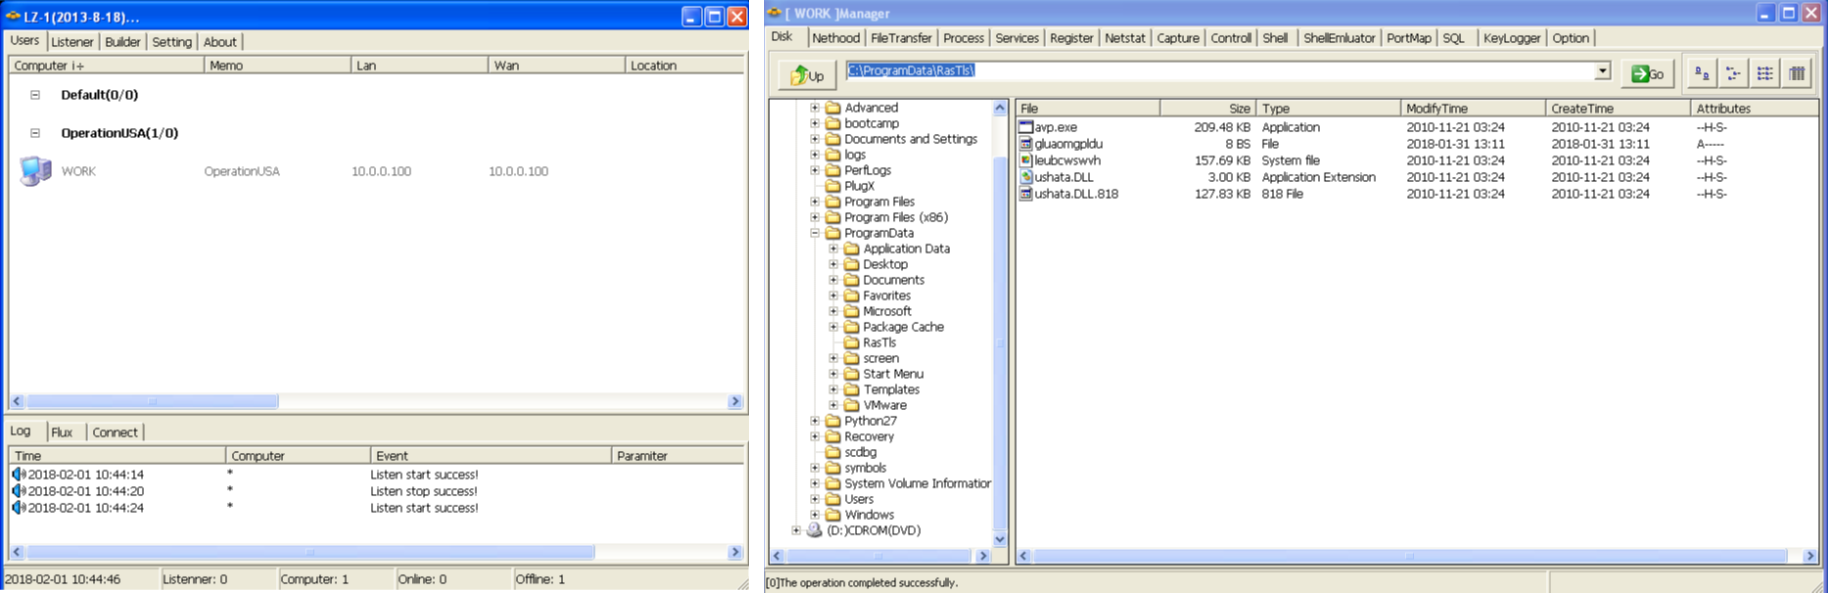Screen dimensions: 1828x594
Task: Switch to small icons view
Action: [1733, 74]
